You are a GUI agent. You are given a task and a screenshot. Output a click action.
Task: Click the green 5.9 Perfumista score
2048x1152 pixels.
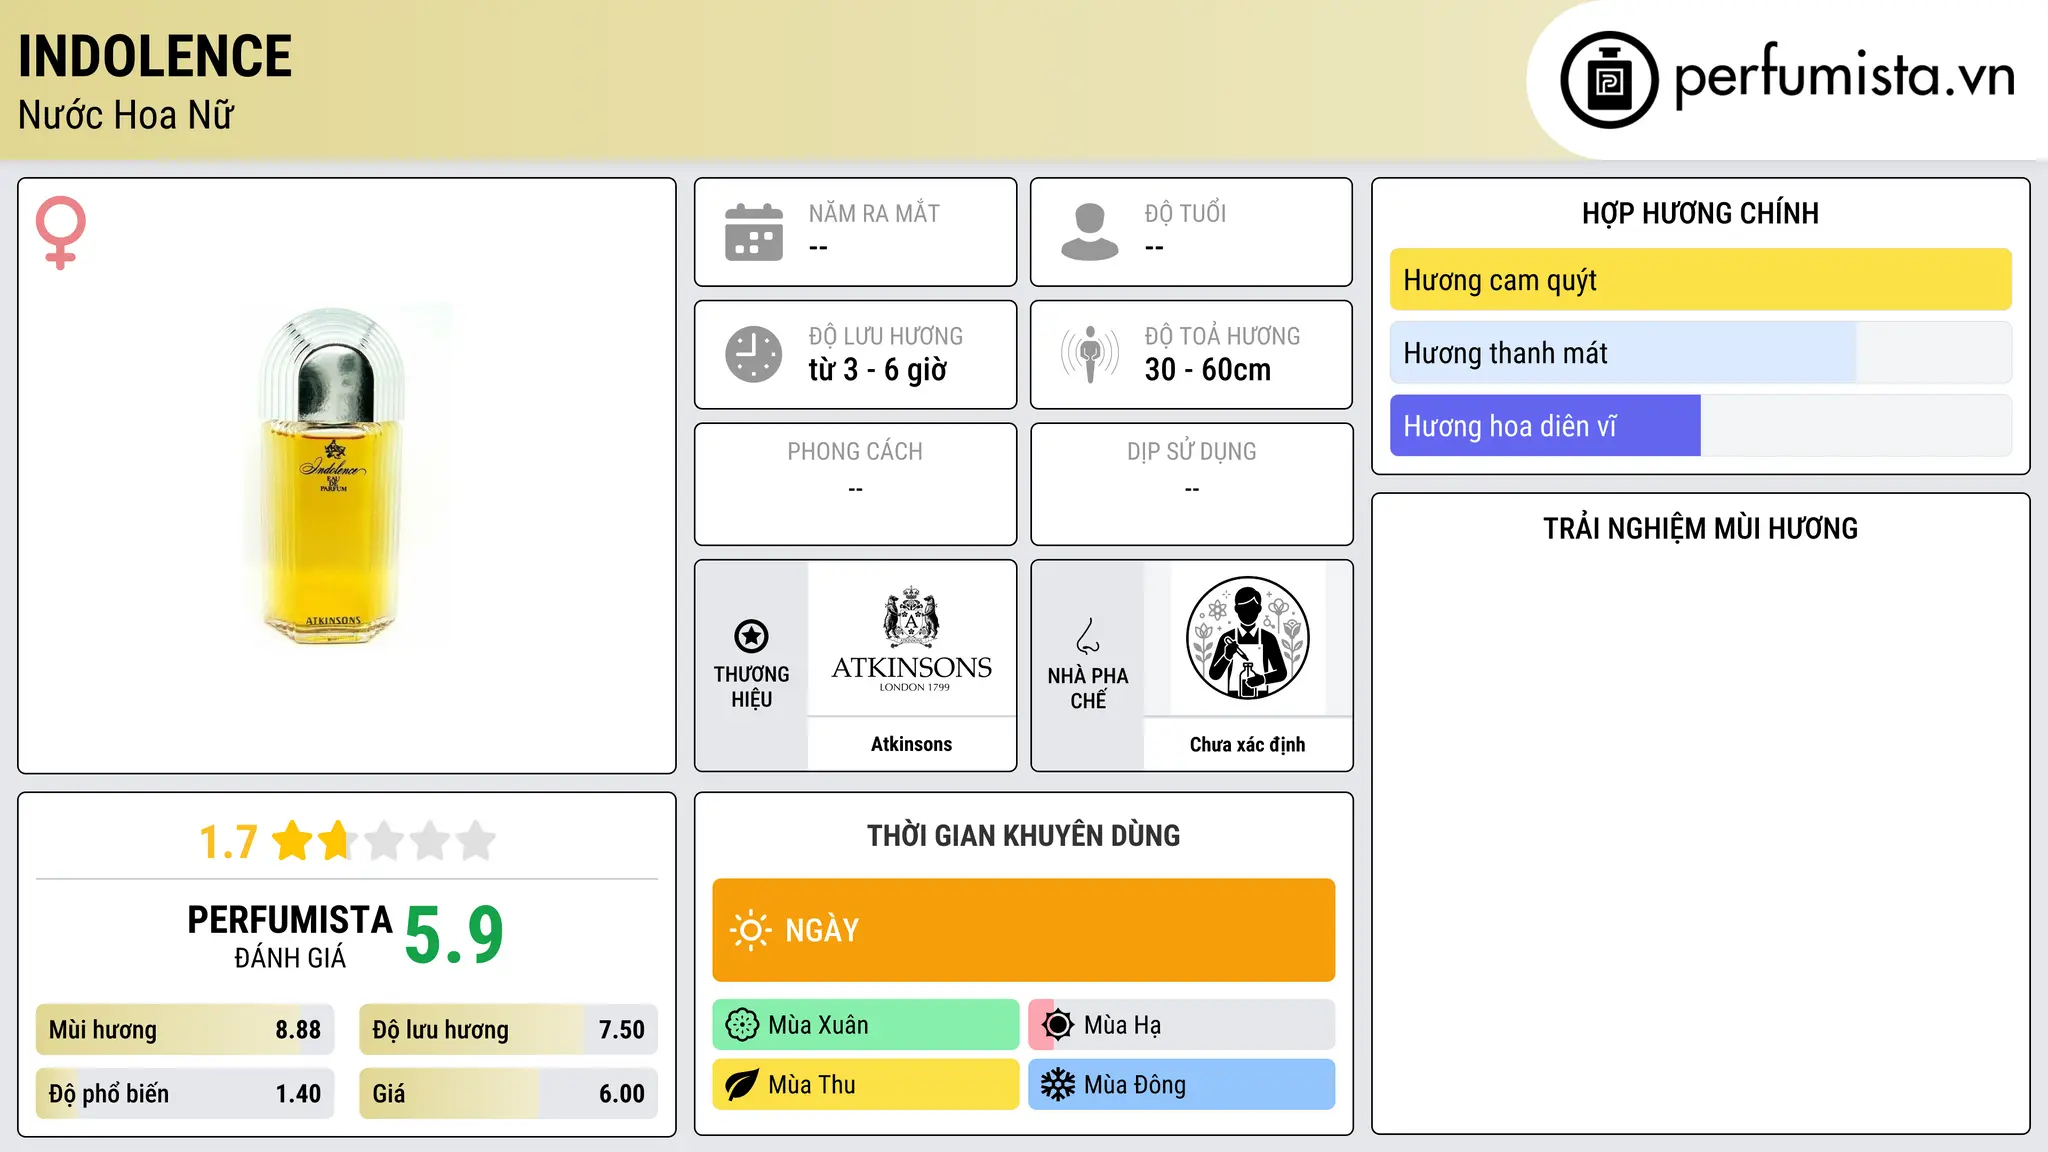[454, 936]
